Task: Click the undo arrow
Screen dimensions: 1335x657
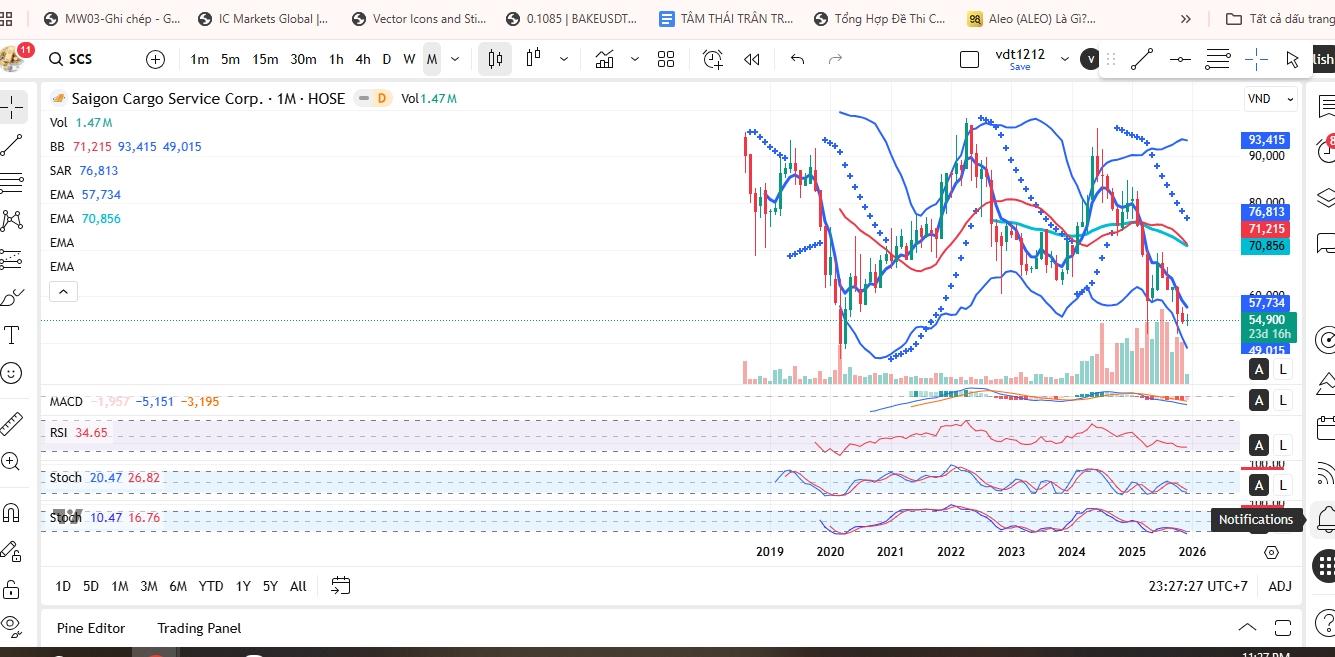Action: 797,59
